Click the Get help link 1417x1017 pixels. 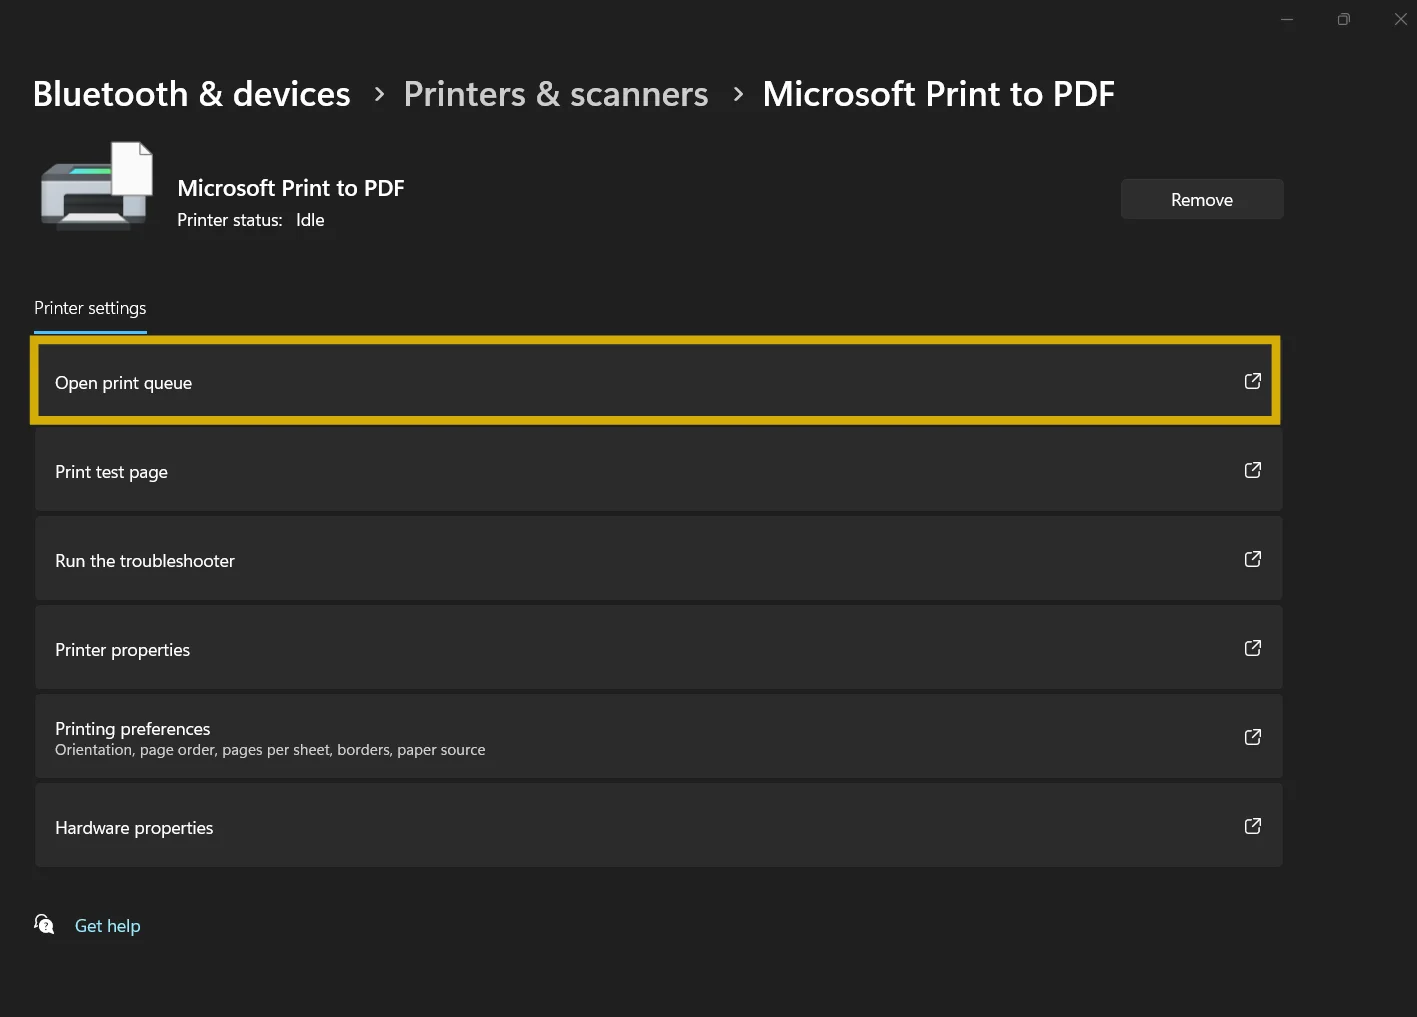coord(107,926)
